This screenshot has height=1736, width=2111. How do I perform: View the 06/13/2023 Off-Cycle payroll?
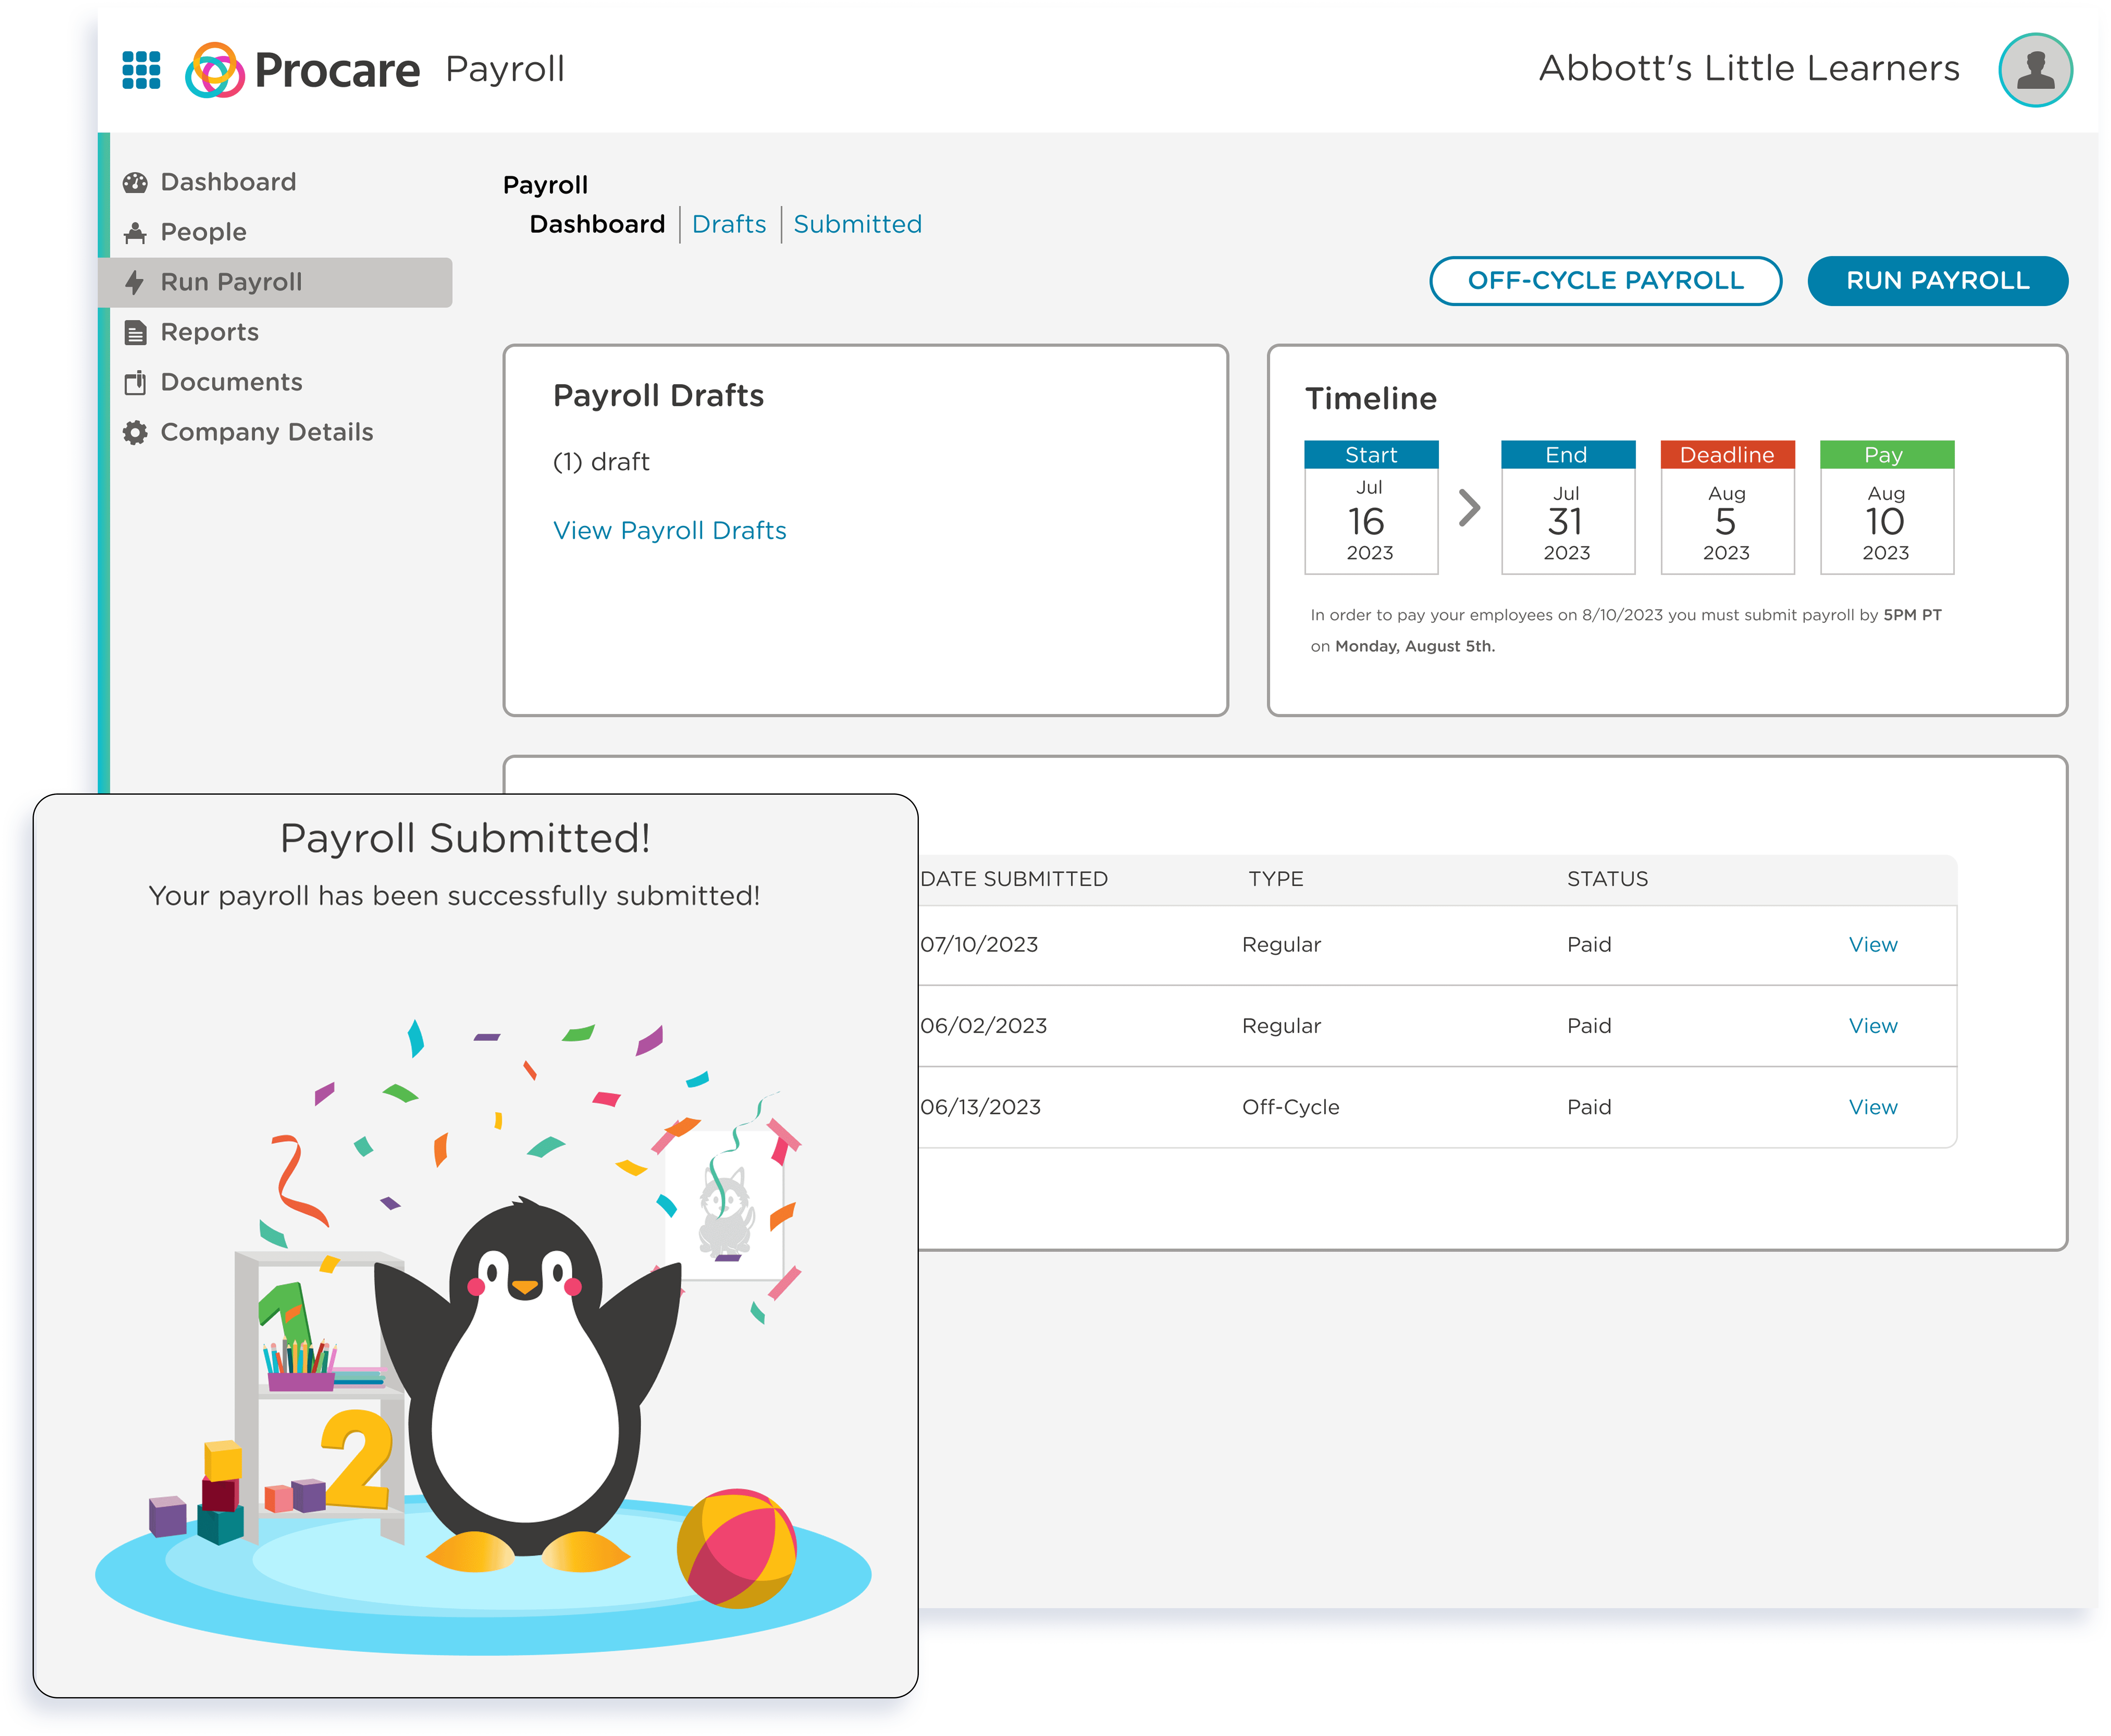(1872, 1107)
